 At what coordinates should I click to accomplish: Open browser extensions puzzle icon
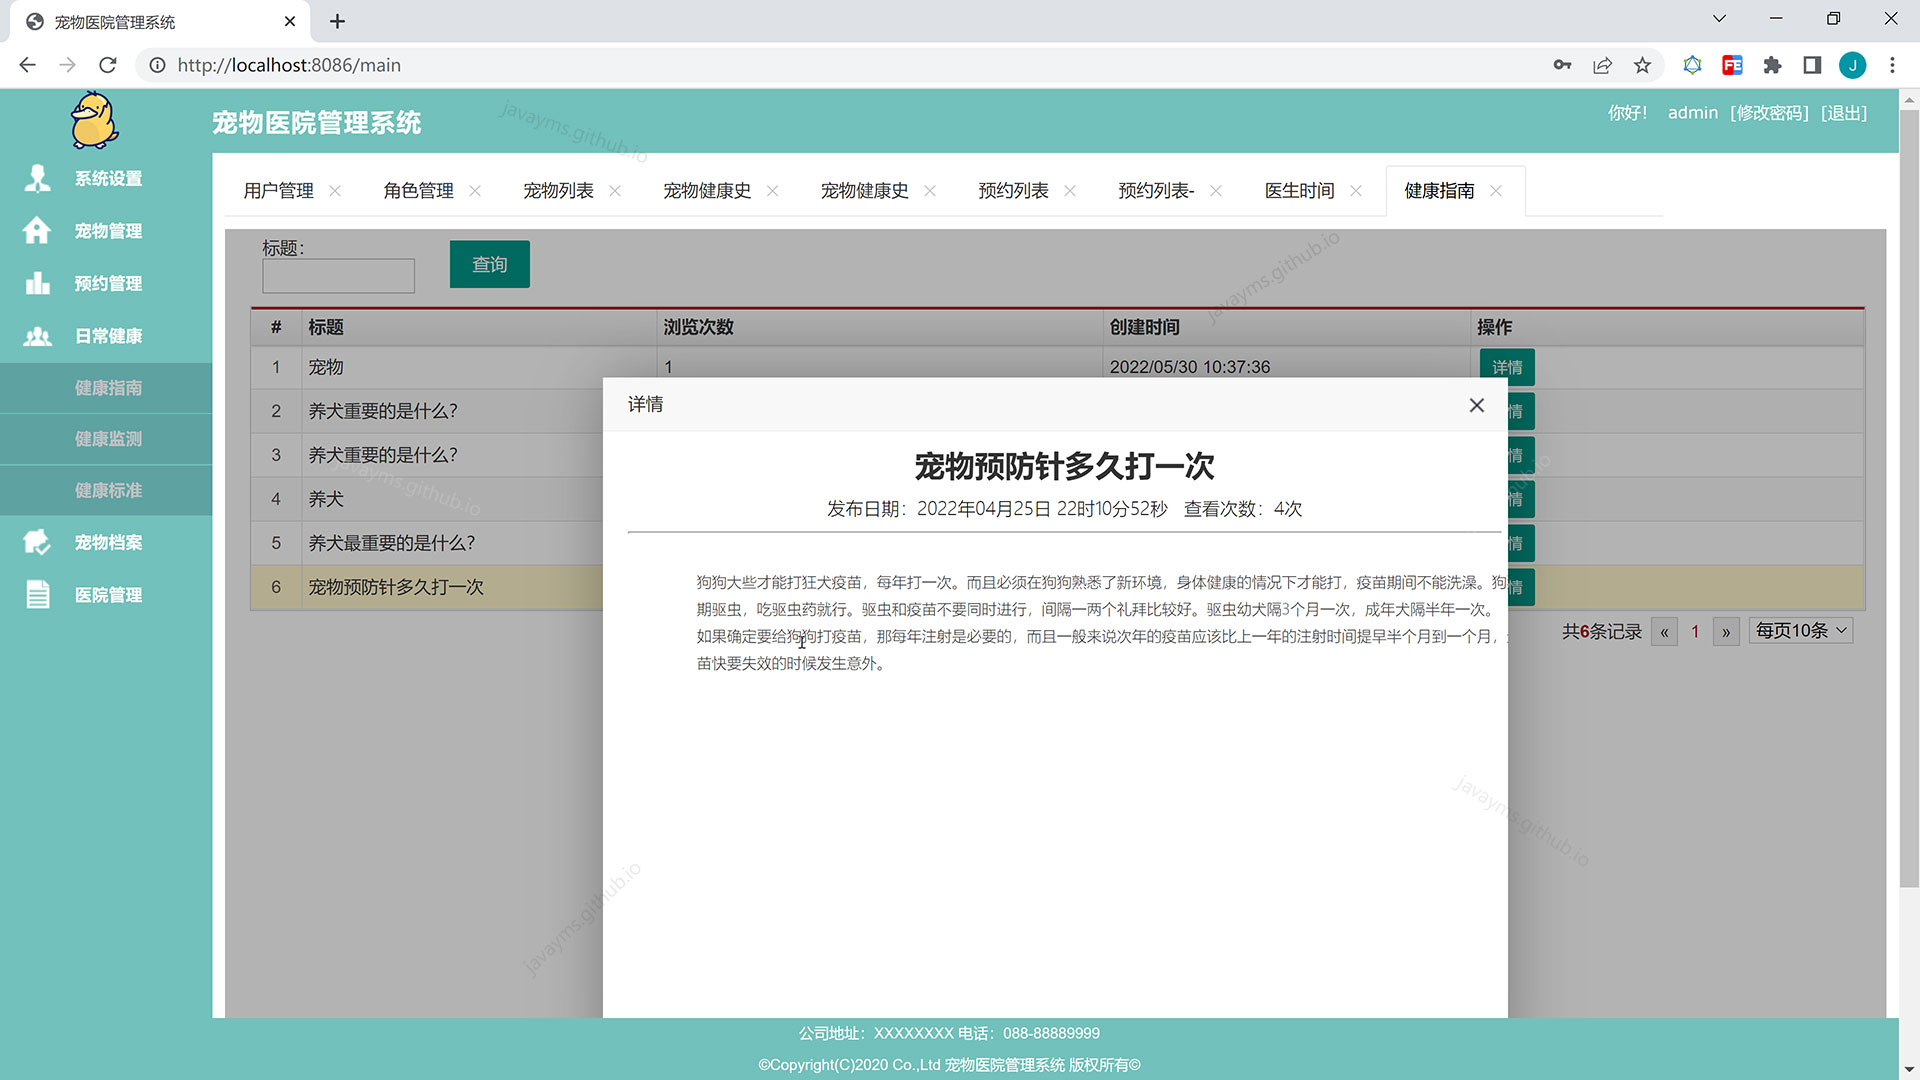[1772, 65]
